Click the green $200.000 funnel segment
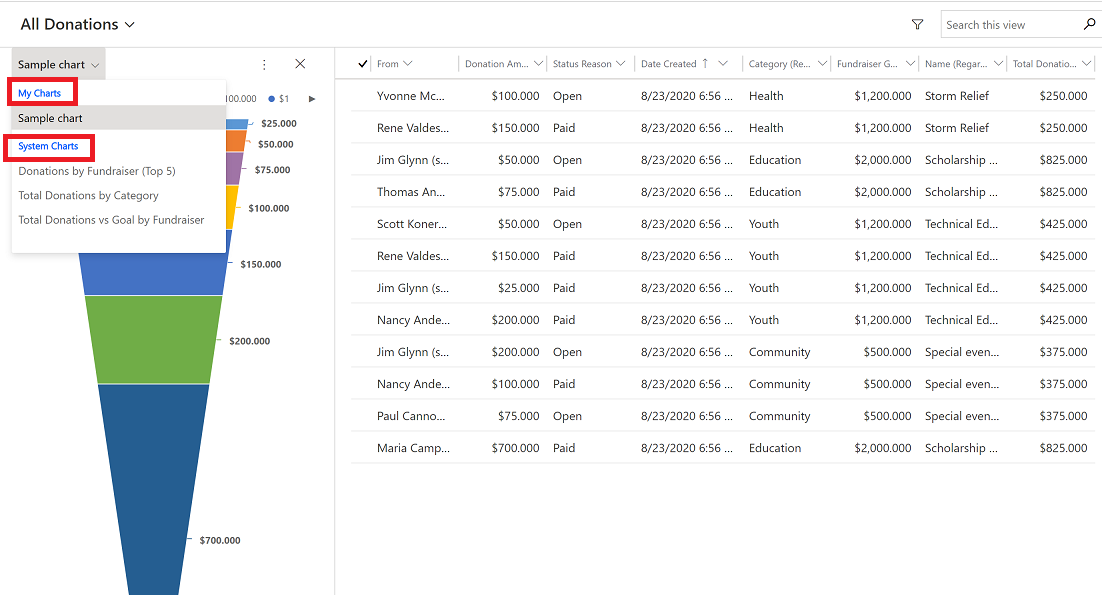This screenshot has height=595, width=1102. [x=154, y=339]
